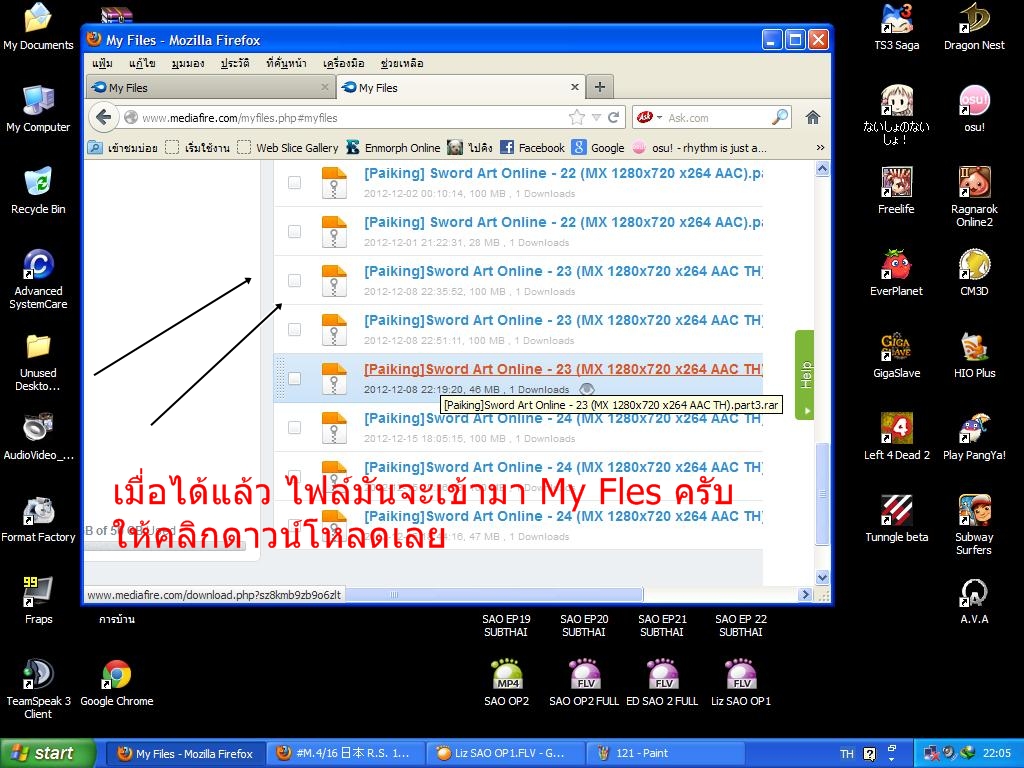Viewport: 1024px width, 768px height.
Task: Launch osu! desktop shortcut
Action: 974,108
